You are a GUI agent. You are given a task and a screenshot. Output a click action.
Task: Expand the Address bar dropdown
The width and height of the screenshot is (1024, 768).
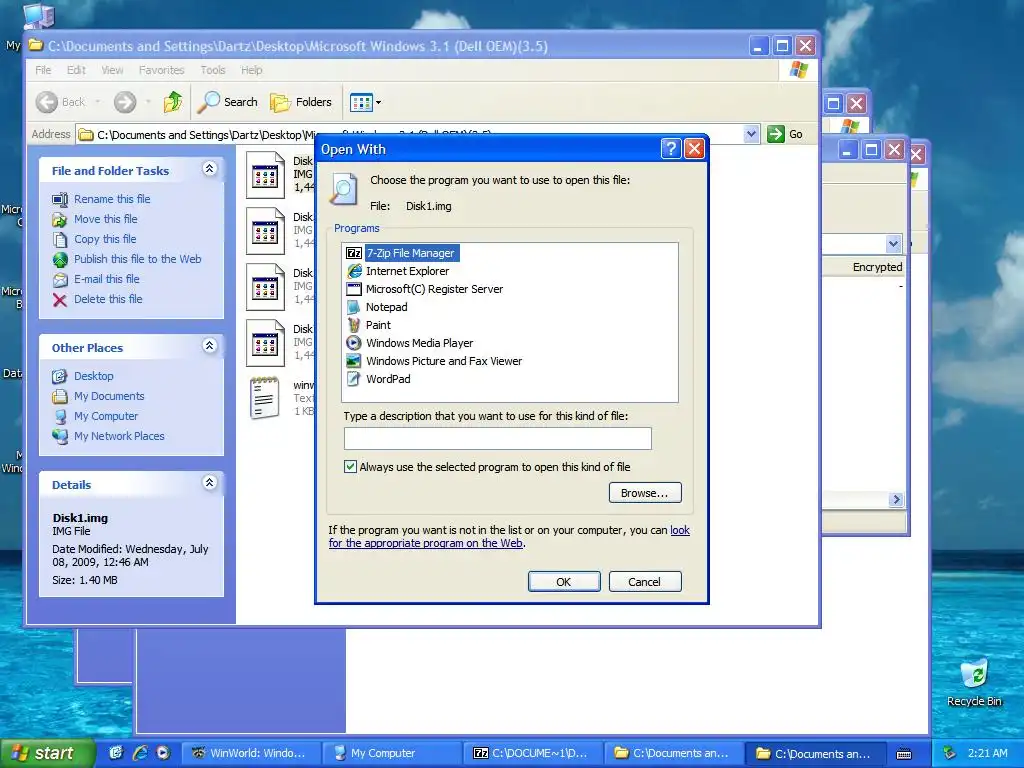(751, 134)
